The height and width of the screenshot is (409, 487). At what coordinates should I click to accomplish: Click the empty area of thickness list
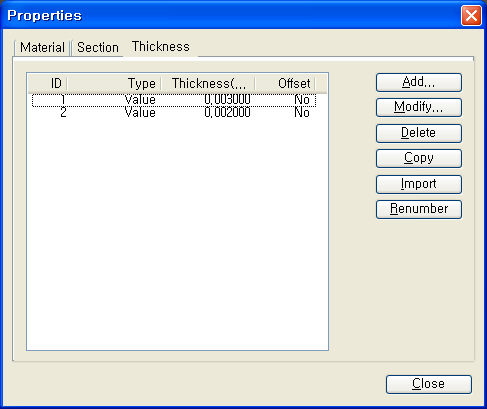click(x=177, y=233)
